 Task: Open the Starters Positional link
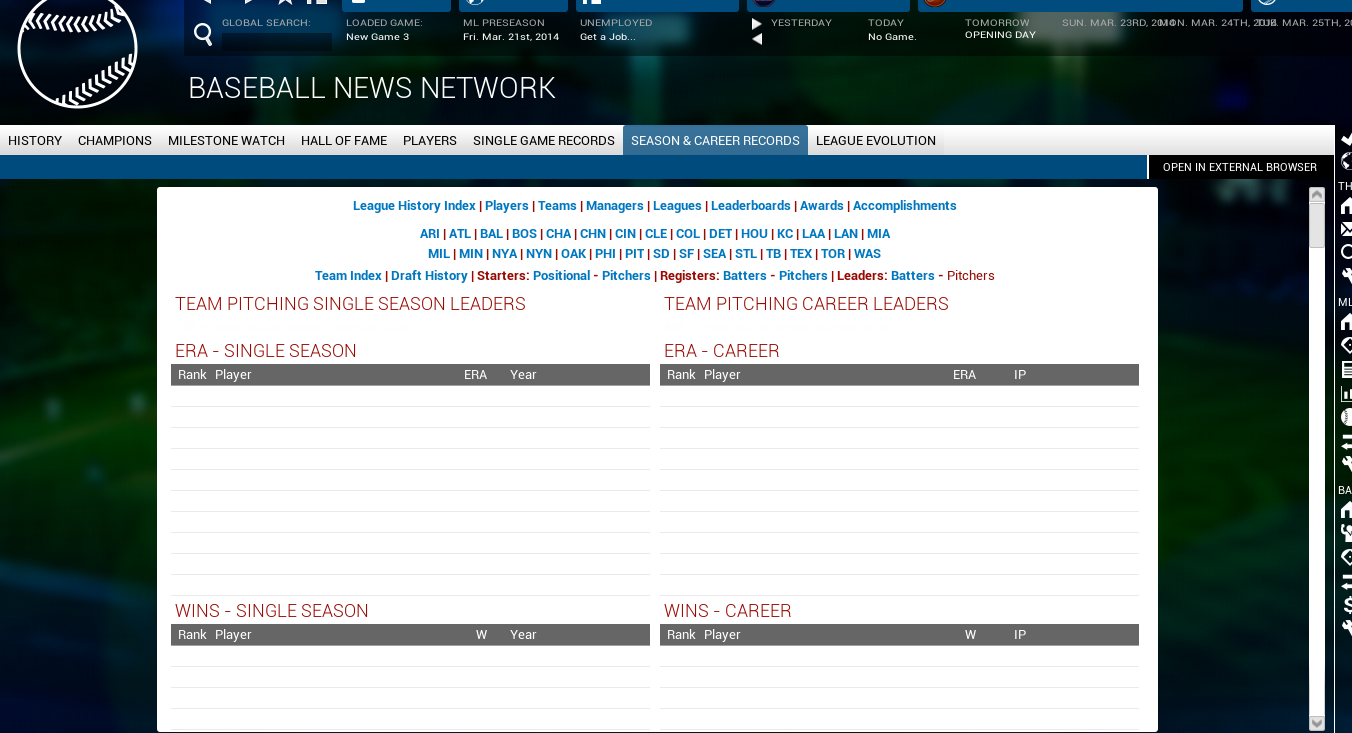click(x=561, y=276)
